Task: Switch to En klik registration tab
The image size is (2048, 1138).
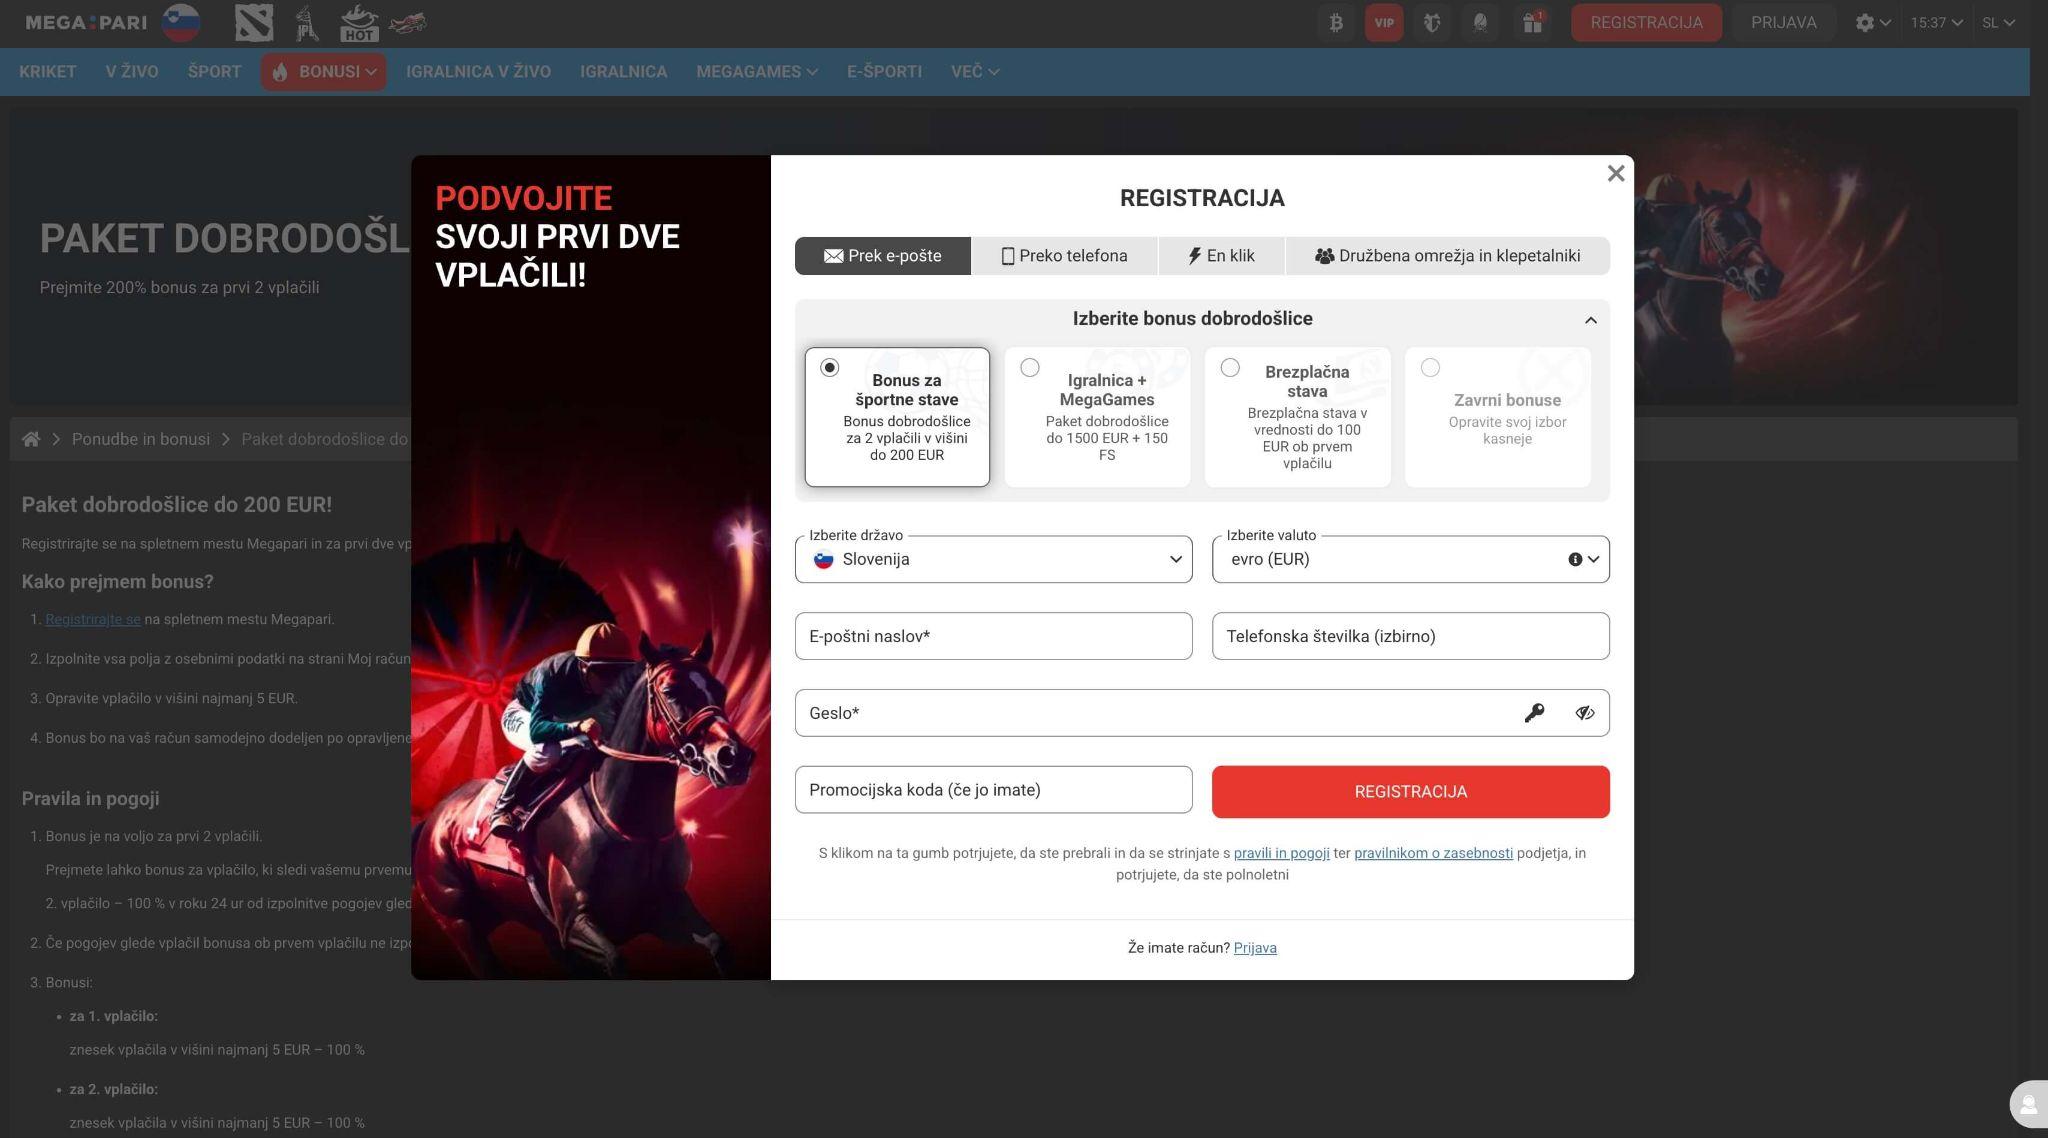Action: [1221, 256]
